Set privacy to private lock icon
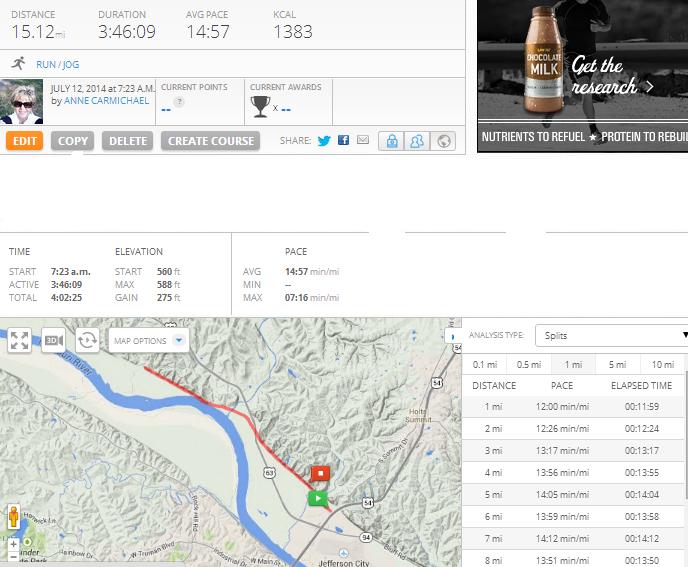 391,141
